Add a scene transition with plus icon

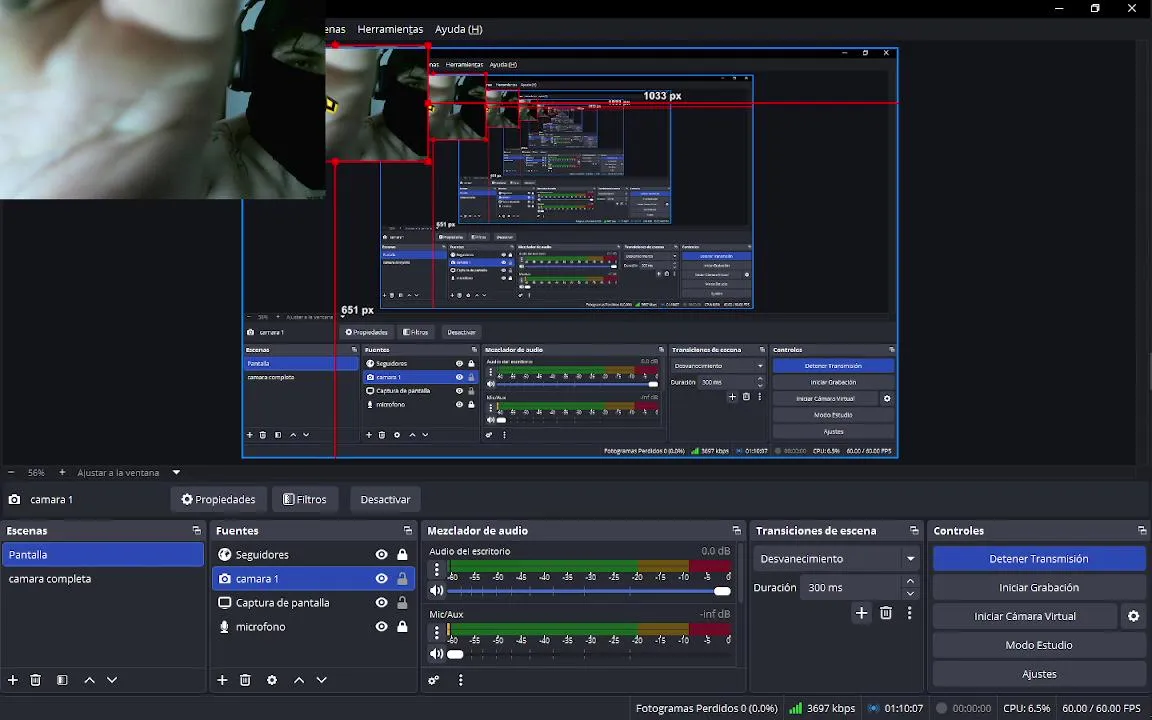862,613
